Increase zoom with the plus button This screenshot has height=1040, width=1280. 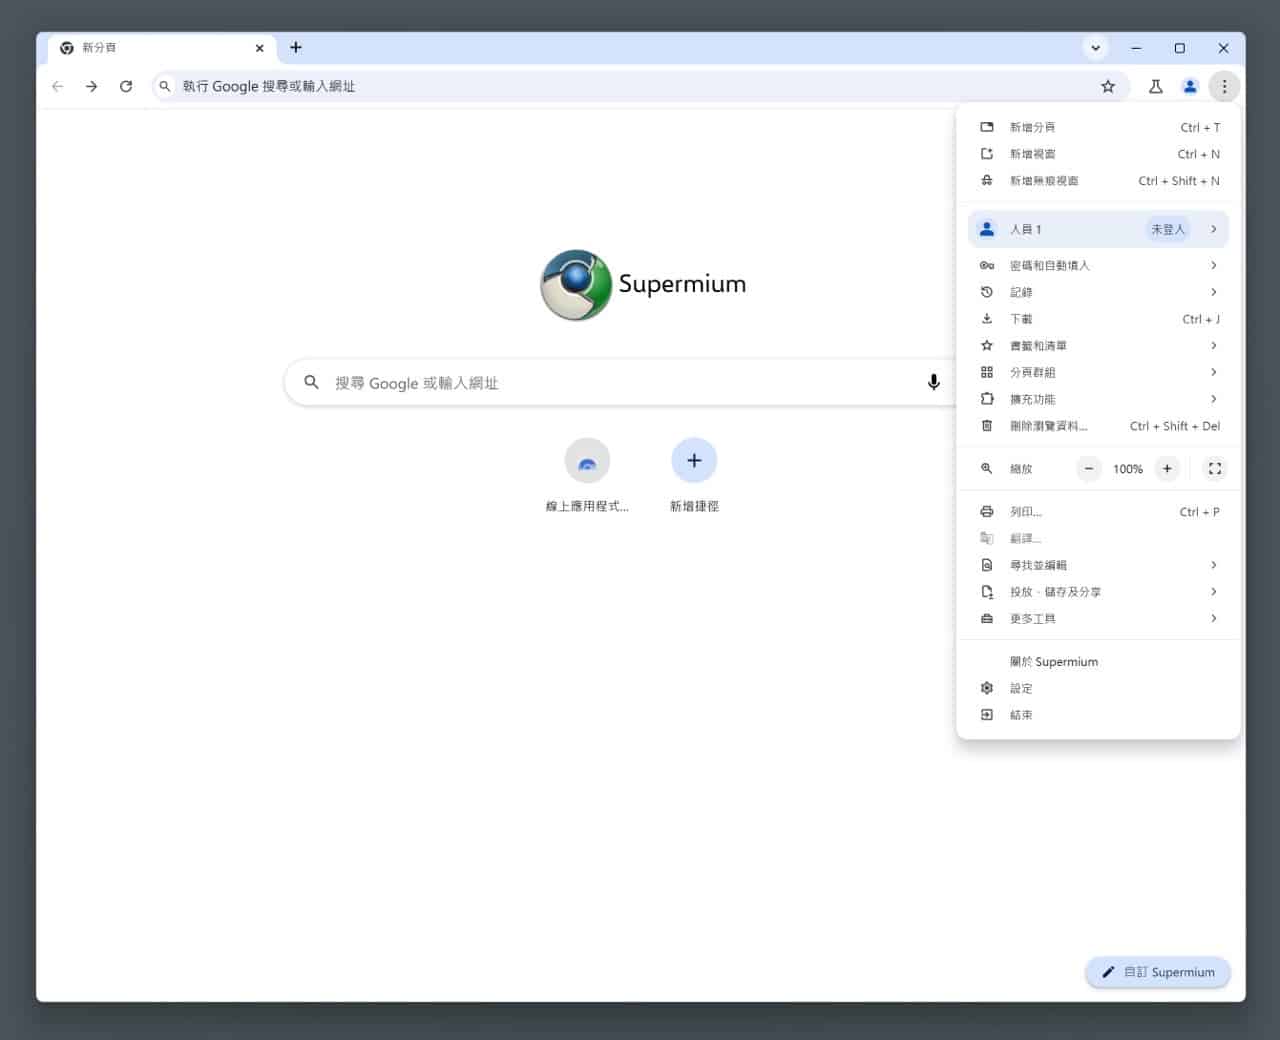coord(1167,469)
